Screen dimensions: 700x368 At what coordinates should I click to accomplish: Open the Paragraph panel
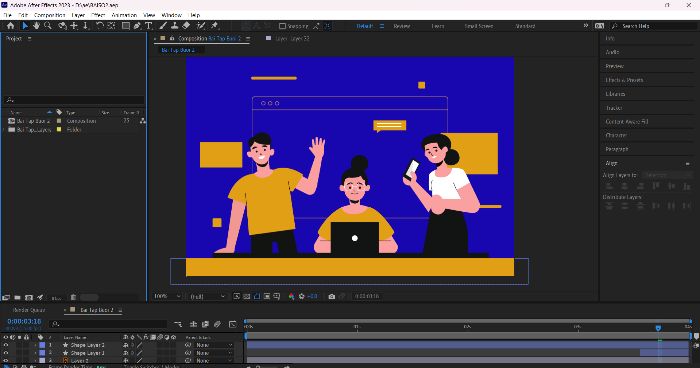617,149
